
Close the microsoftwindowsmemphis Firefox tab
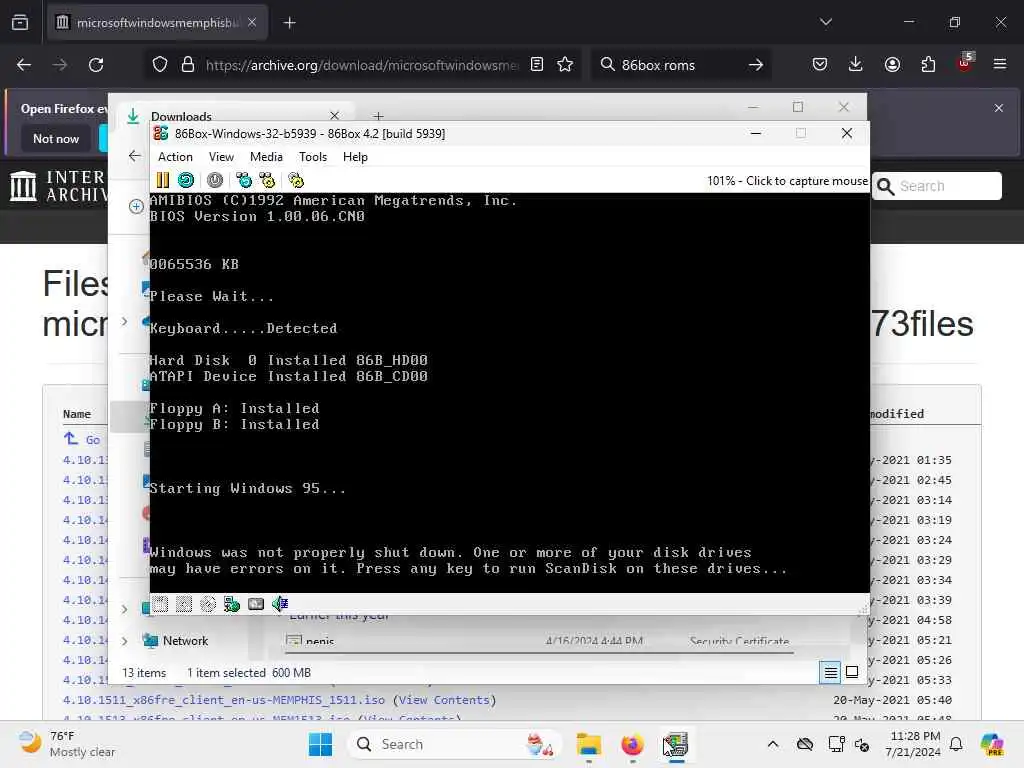tap(252, 22)
